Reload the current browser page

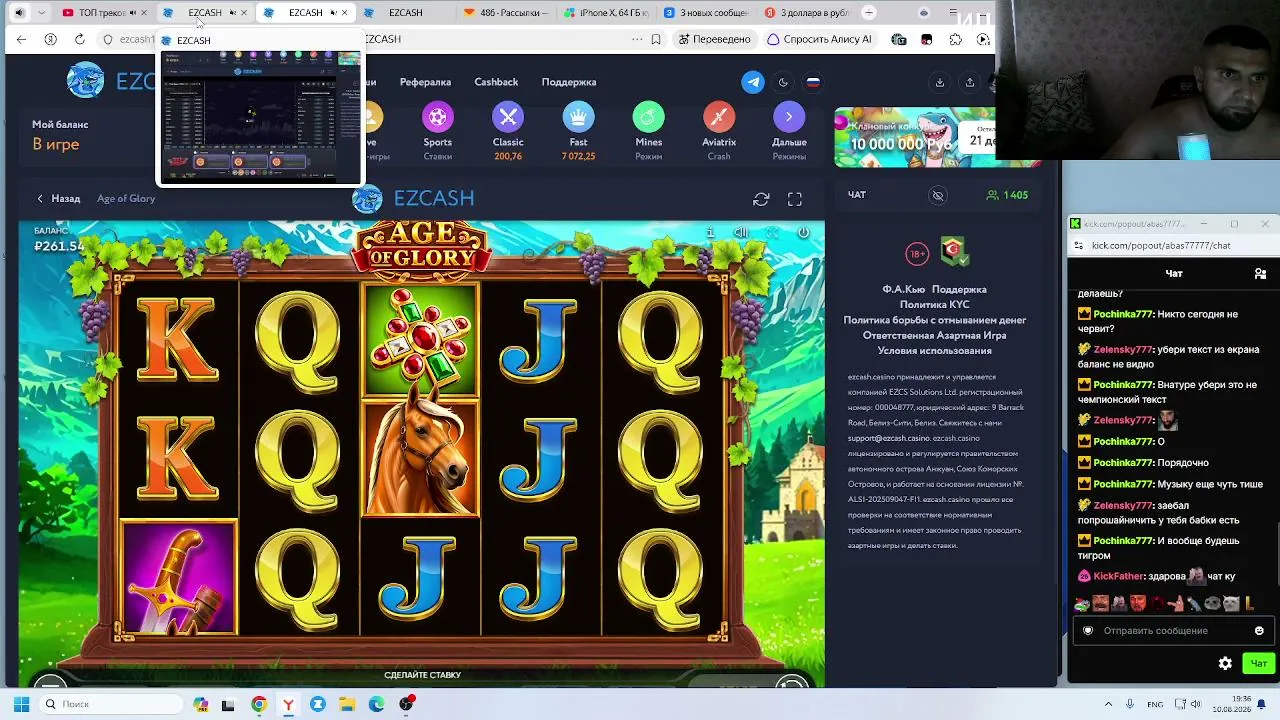[x=79, y=39]
